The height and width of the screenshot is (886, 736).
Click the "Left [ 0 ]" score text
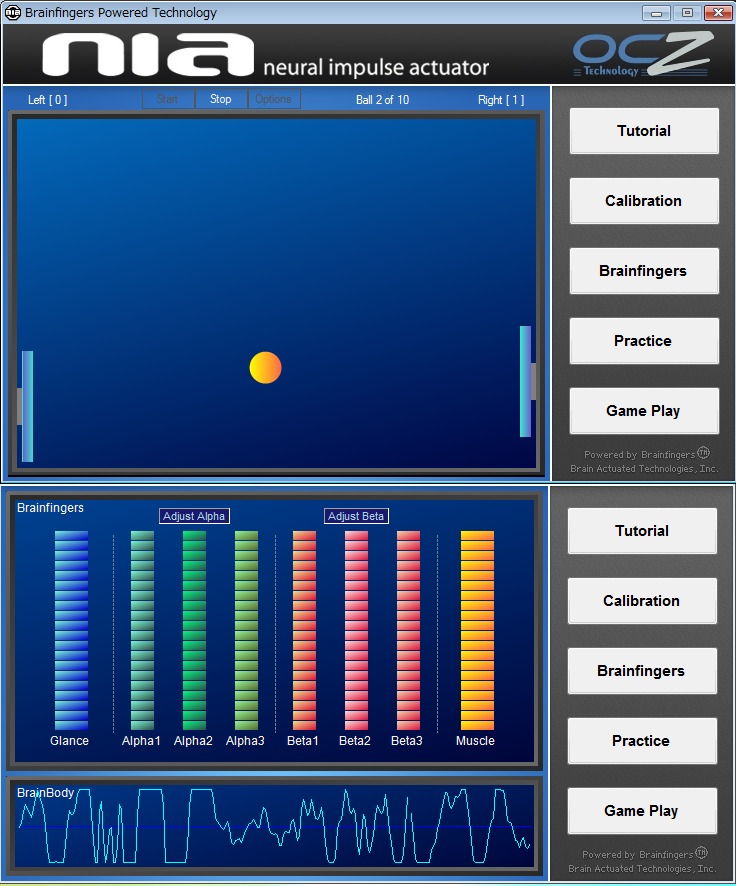47,100
